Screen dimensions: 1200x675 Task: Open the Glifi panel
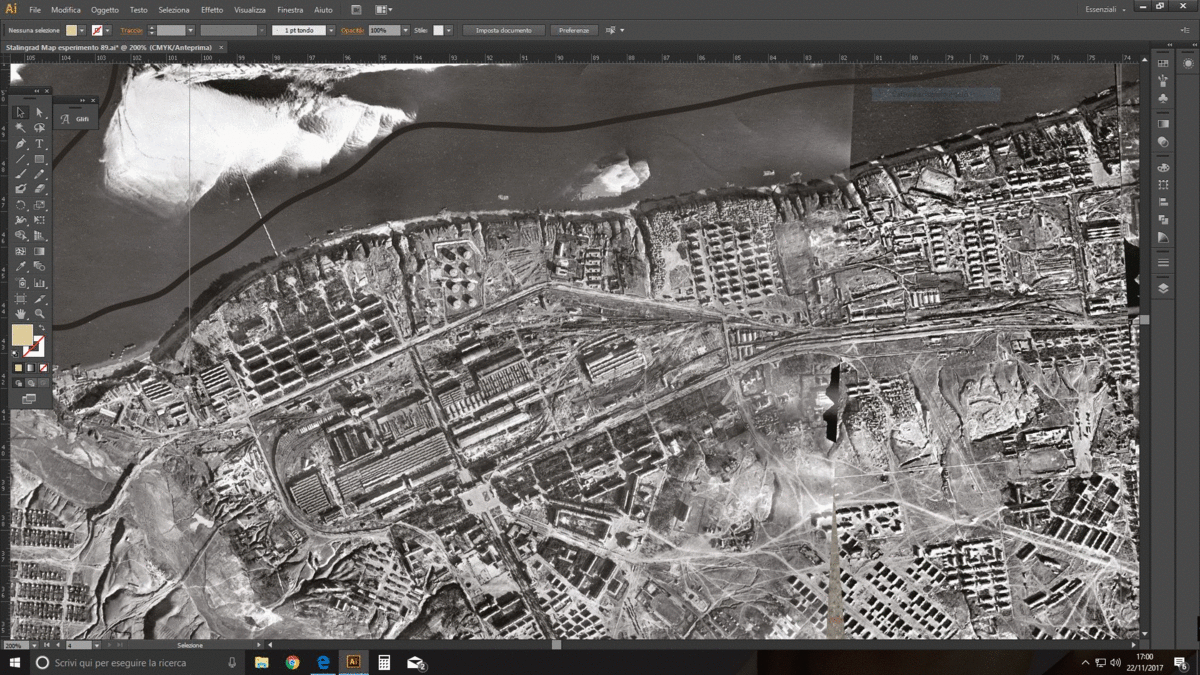tap(75, 119)
